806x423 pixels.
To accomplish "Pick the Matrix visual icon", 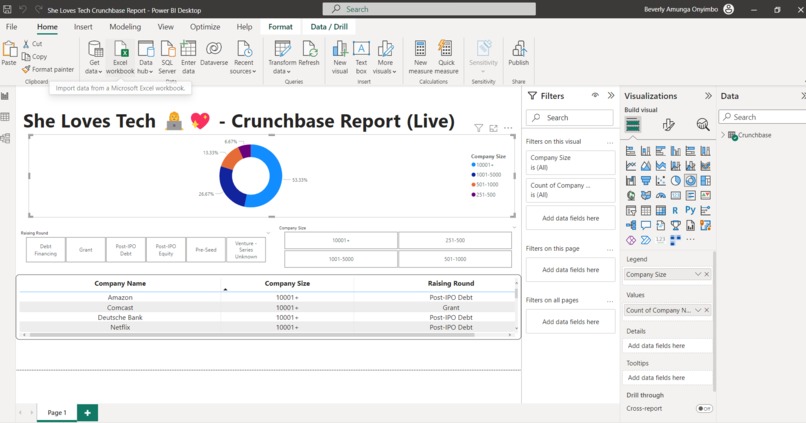I will pyautogui.click(x=661, y=211).
